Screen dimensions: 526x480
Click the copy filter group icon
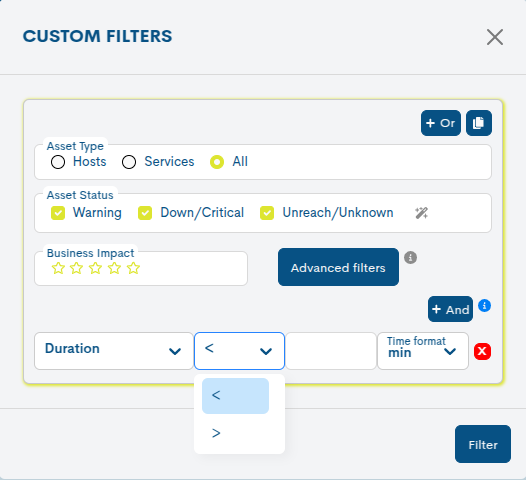click(479, 123)
